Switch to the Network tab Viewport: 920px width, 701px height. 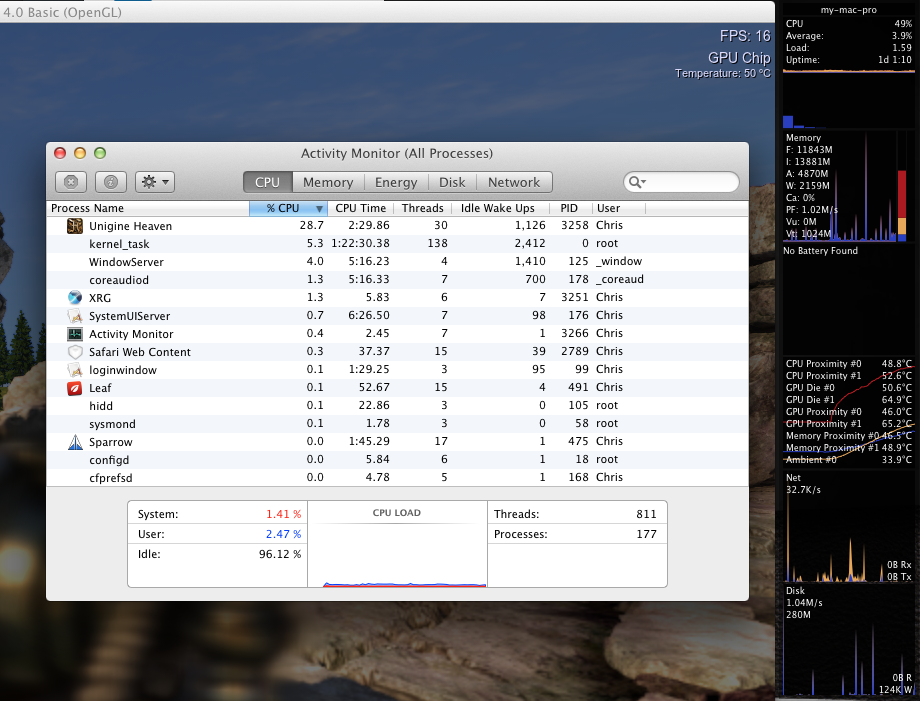(x=514, y=182)
